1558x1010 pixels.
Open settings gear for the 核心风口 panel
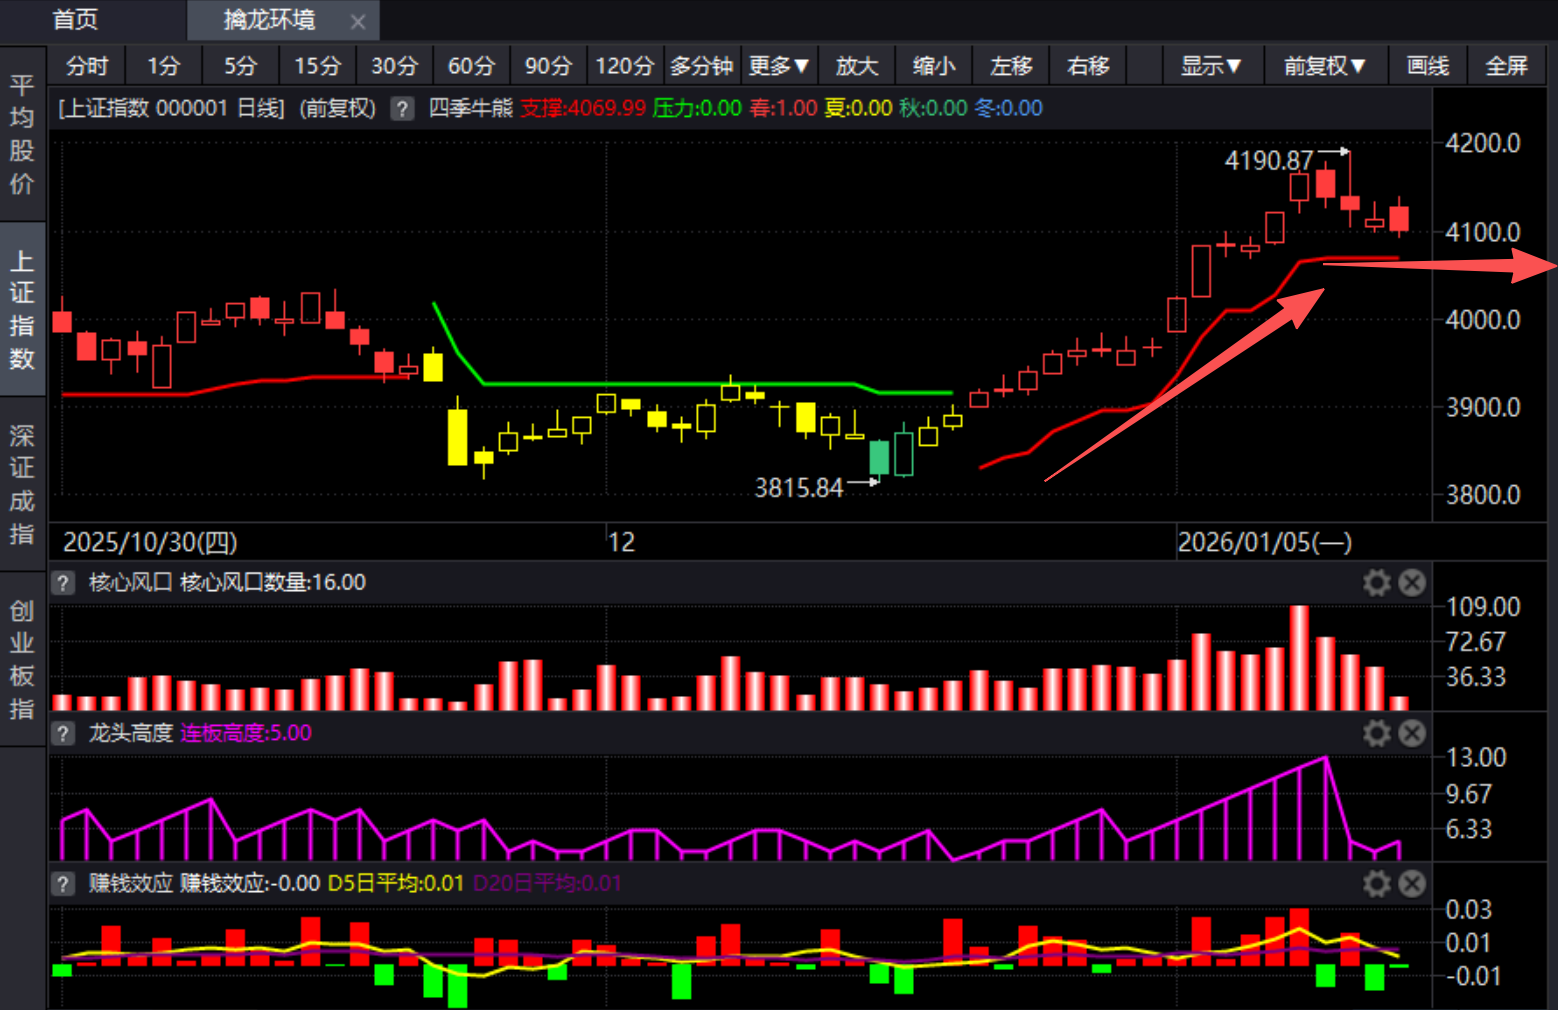coord(1377,583)
